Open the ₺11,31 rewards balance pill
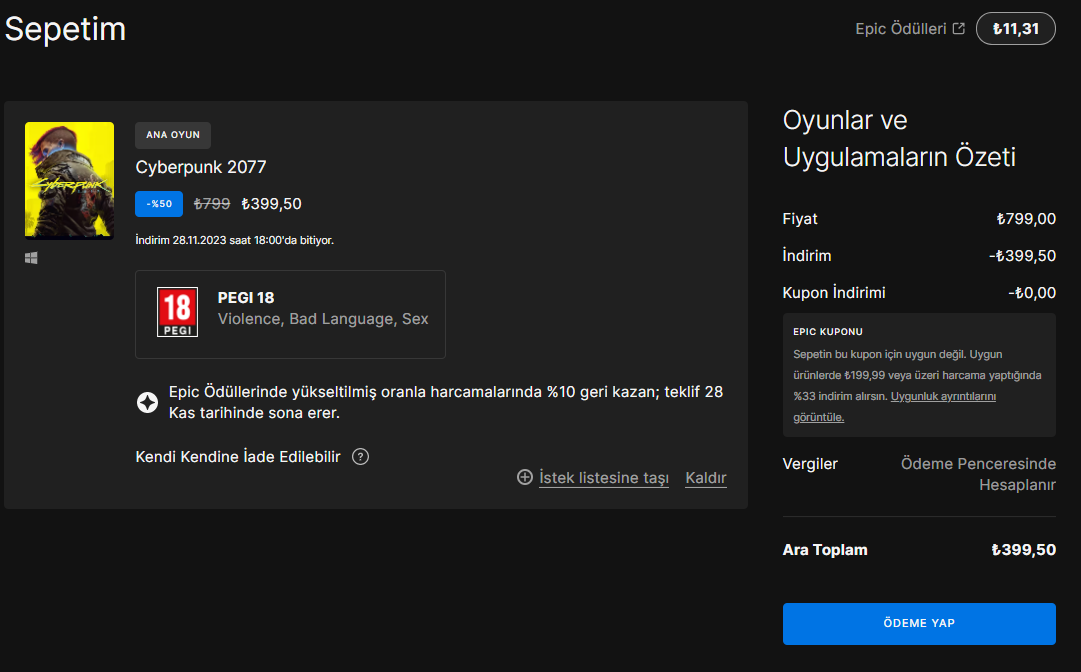 coord(1016,29)
